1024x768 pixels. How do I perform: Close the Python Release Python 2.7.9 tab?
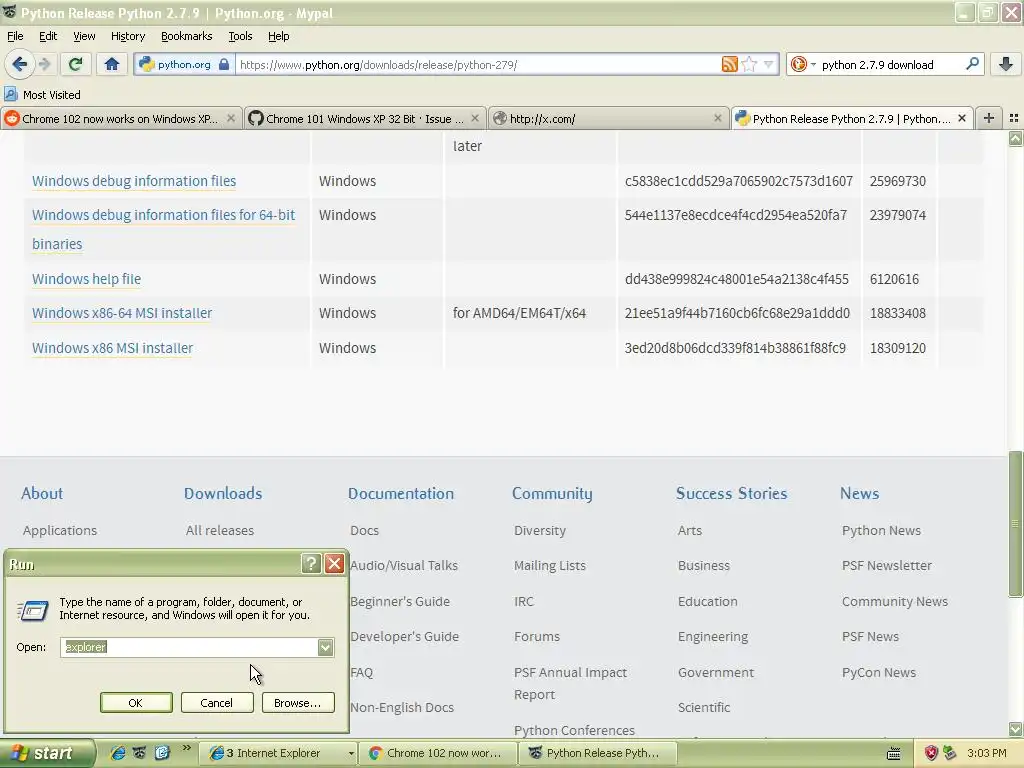point(961,118)
